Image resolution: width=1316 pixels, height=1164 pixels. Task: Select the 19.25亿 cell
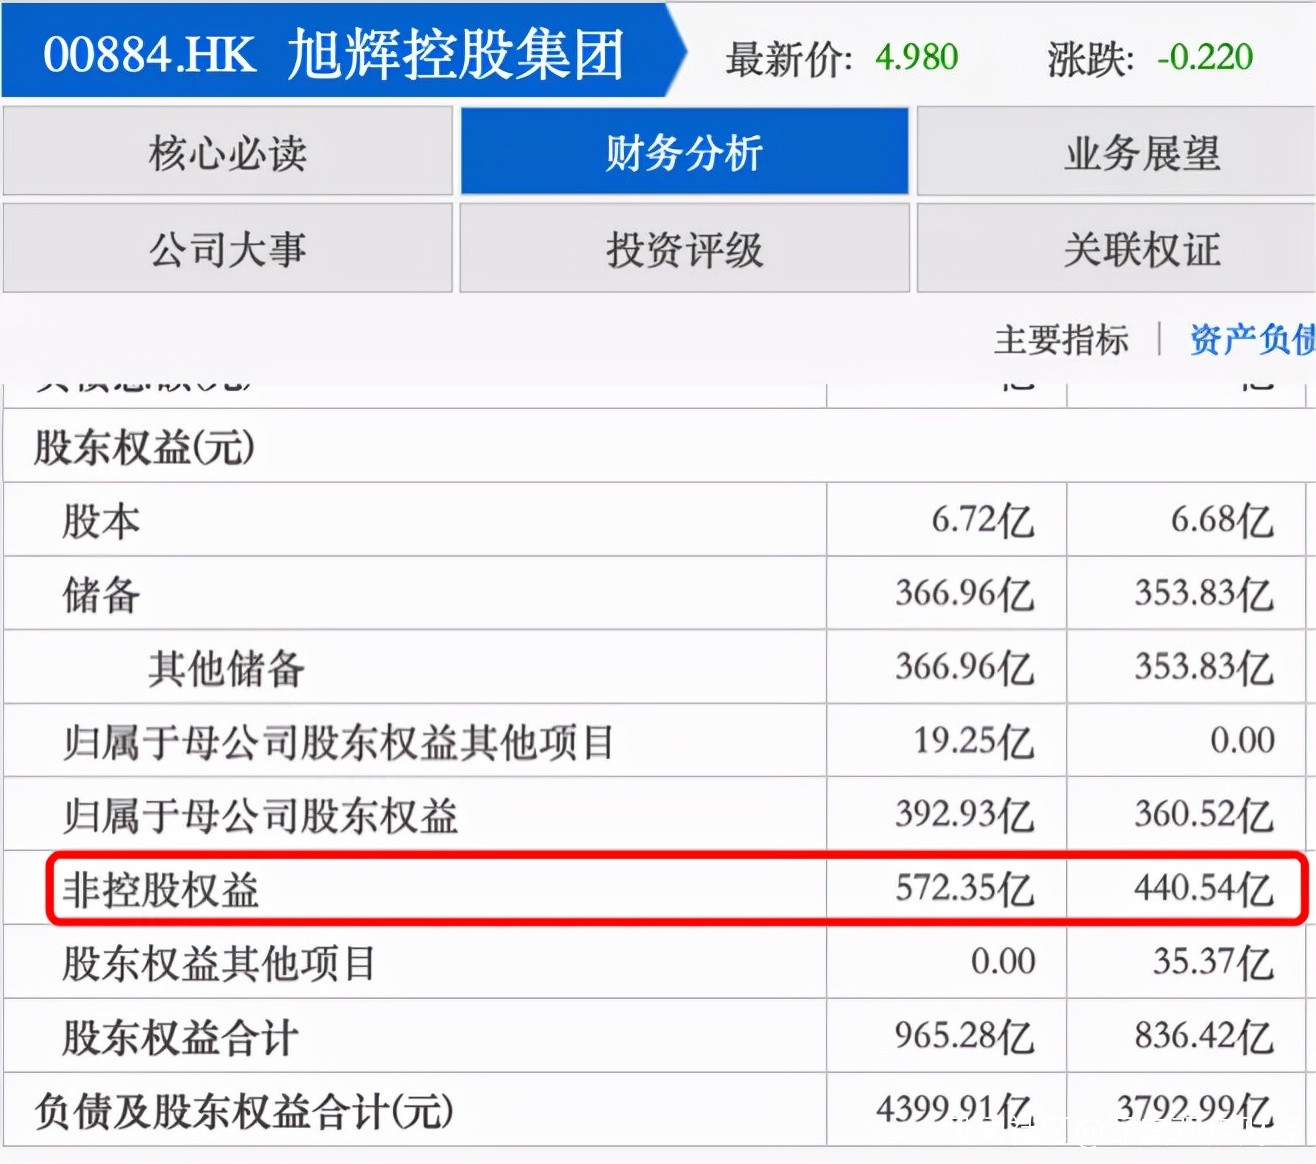click(973, 742)
